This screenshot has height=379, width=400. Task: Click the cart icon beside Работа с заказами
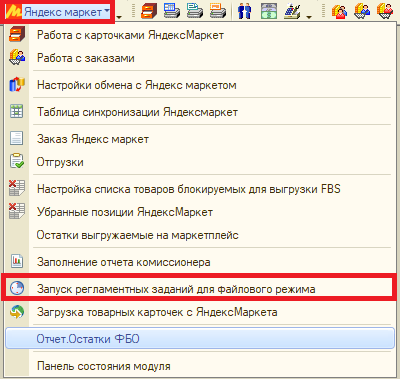tap(17, 57)
